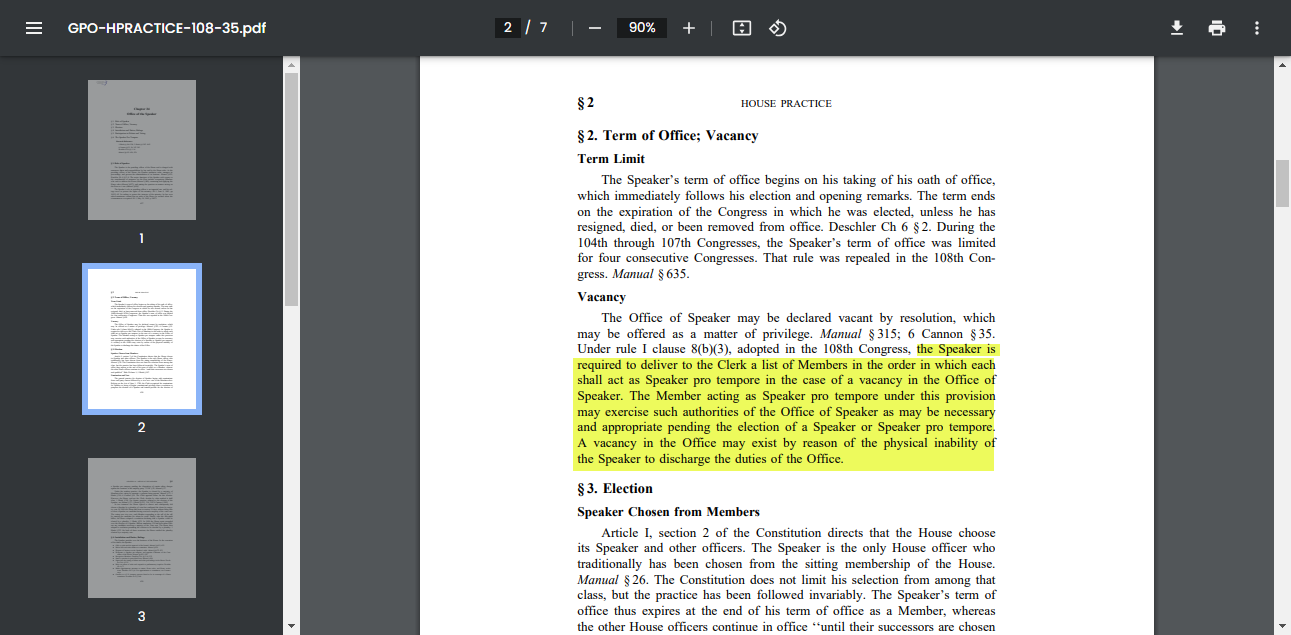
Task: Download the PDF file
Action: click(x=1177, y=28)
